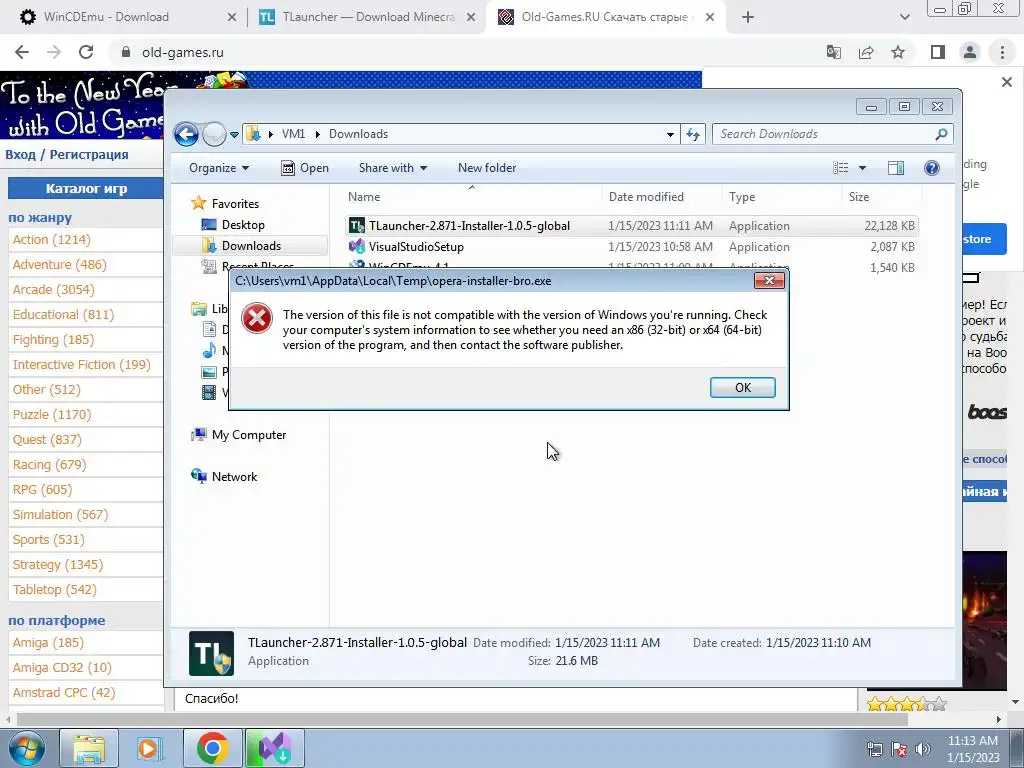Select Desktop in the navigation pane
This screenshot has height=768, width=1024.
pos(243,225)
